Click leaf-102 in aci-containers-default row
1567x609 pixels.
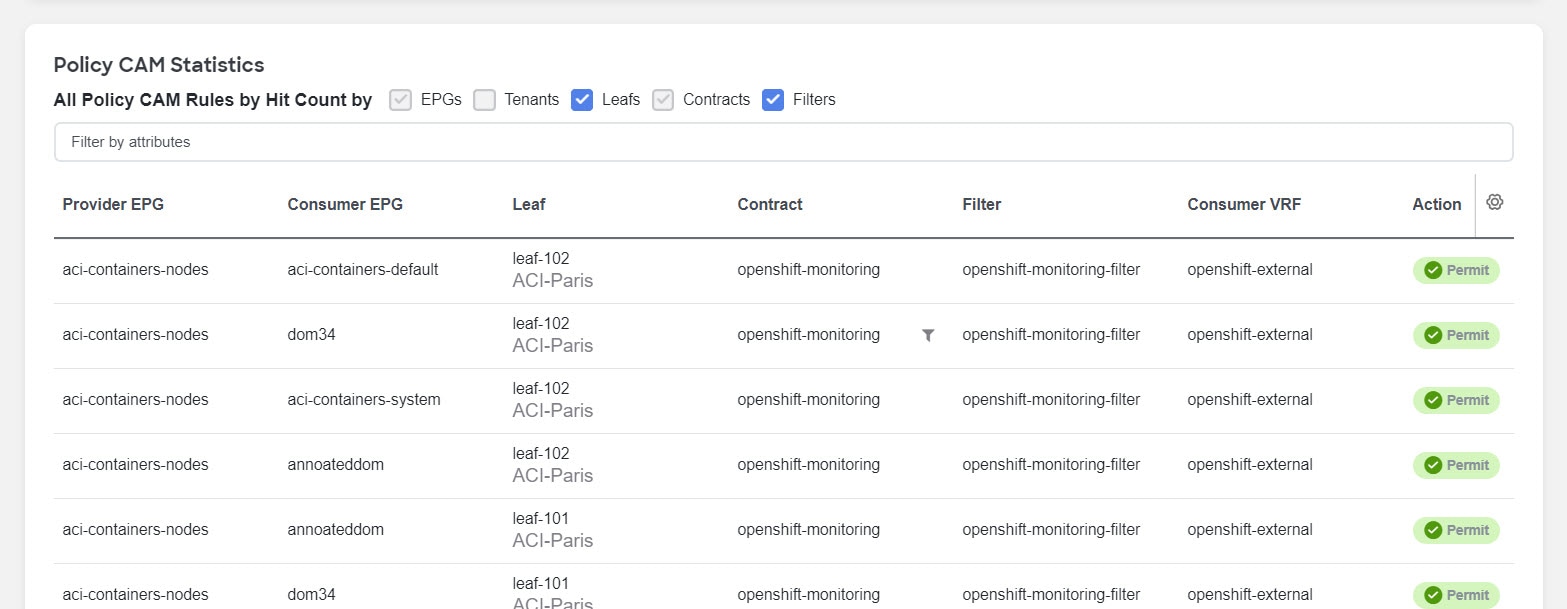pos(540,258)
